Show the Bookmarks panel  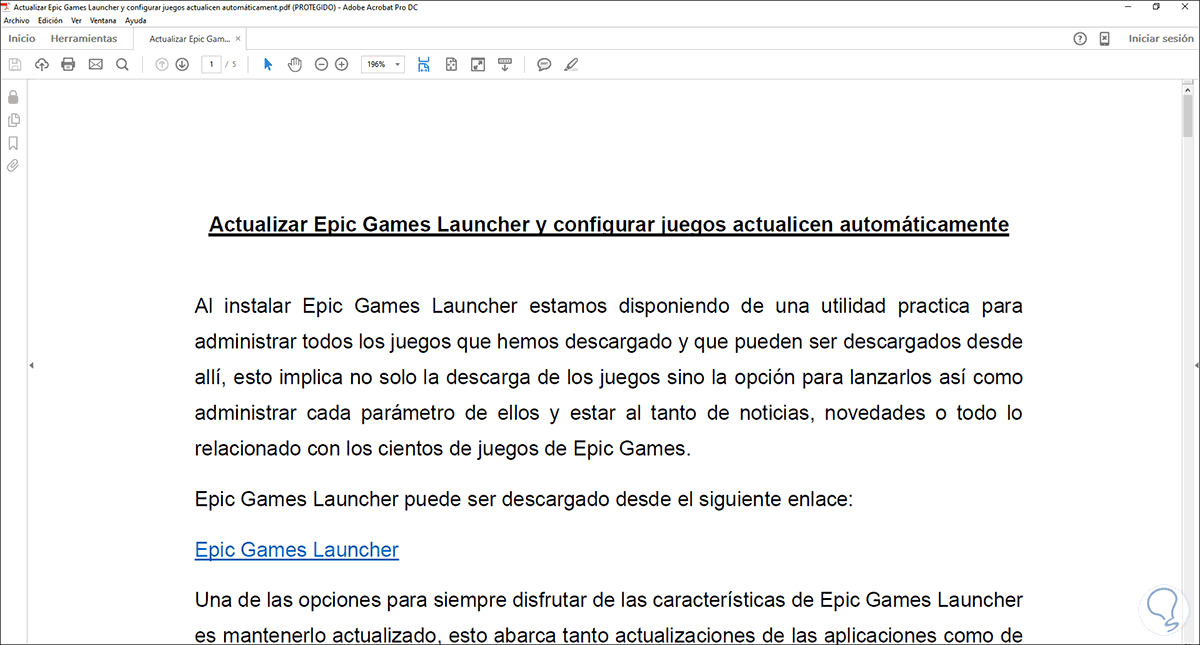[14, 143]
